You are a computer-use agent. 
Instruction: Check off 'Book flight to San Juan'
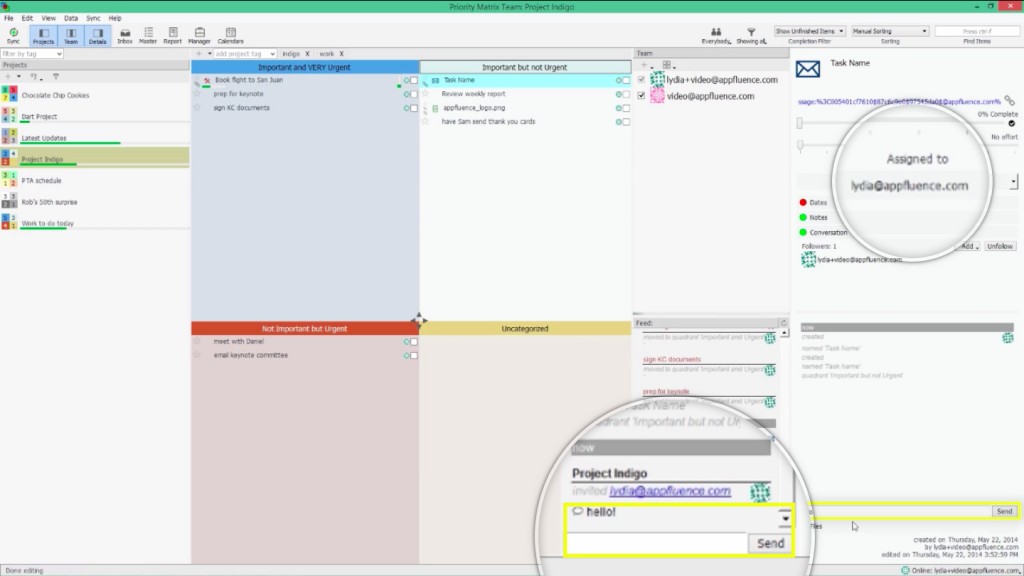[414, 80]
